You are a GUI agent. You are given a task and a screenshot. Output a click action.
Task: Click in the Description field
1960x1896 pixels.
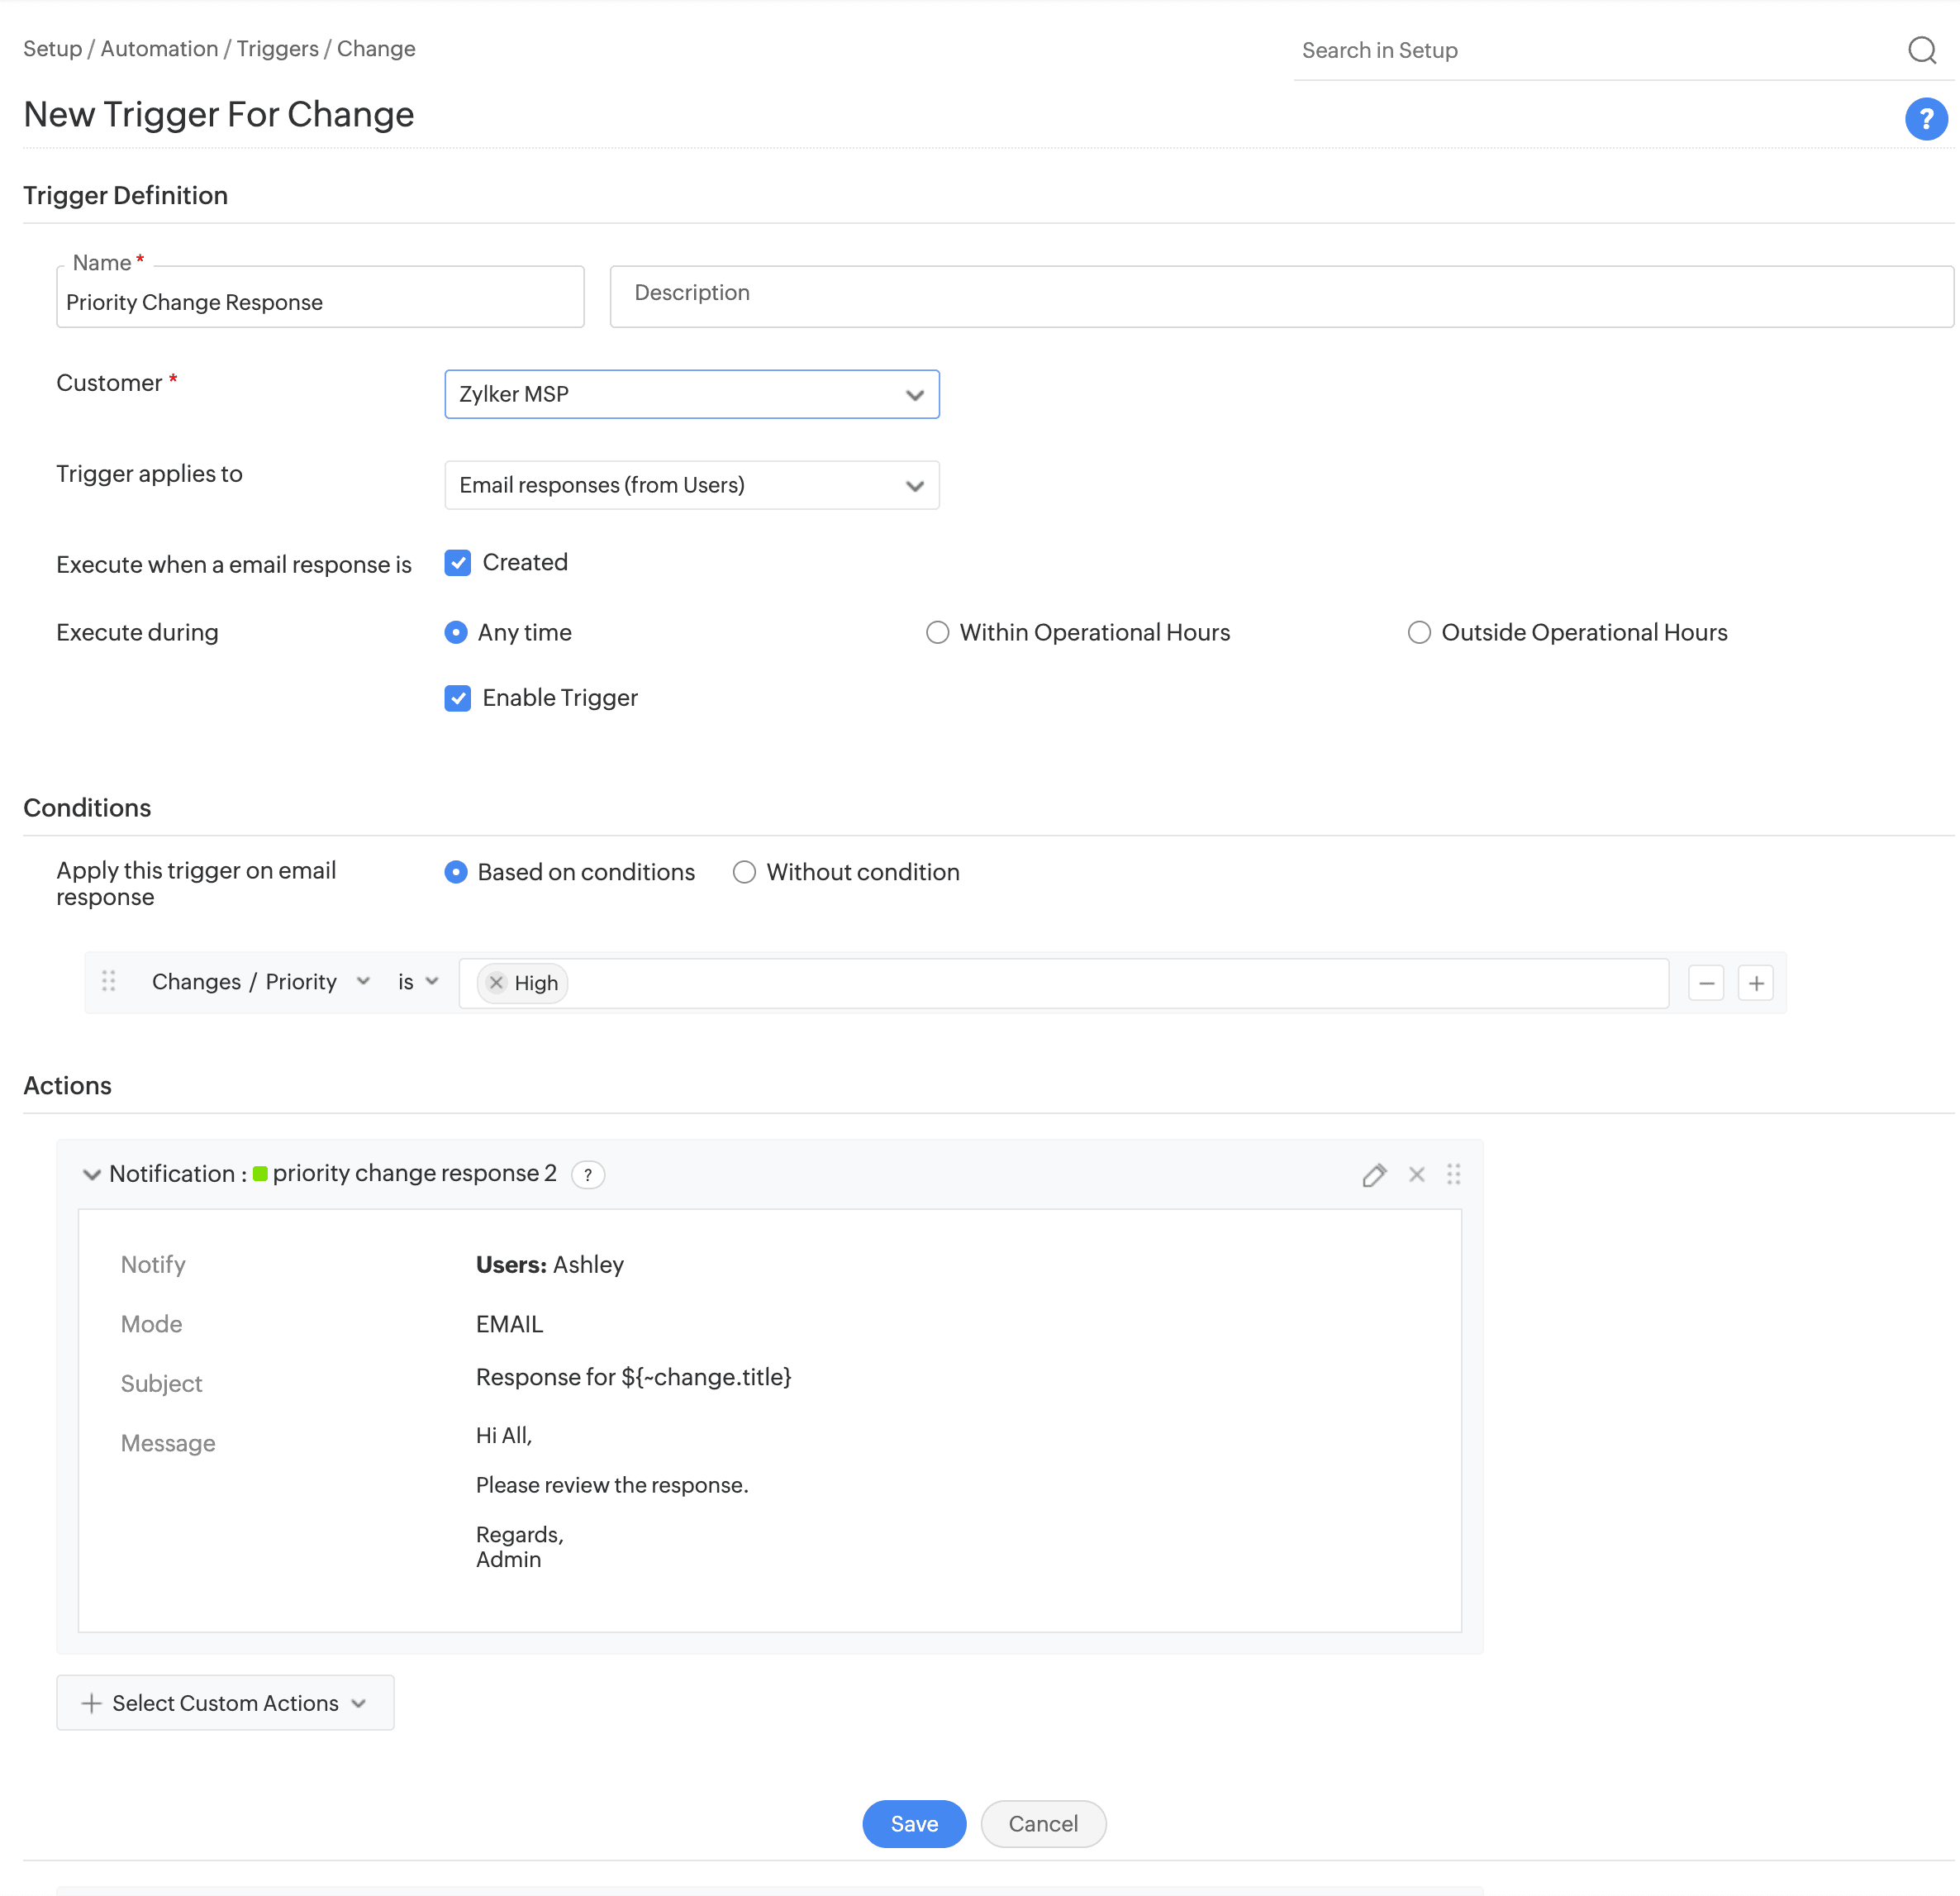[1280, 296]
